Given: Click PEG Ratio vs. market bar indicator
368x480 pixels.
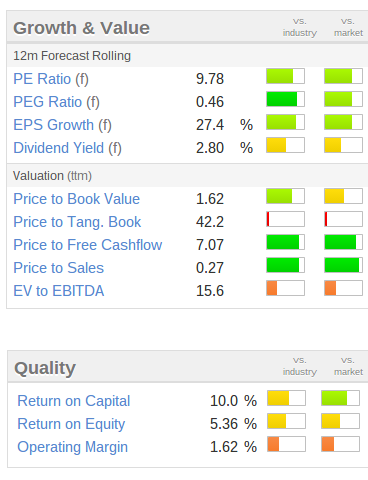Looking at the screenshot, I should coord(343,99).
